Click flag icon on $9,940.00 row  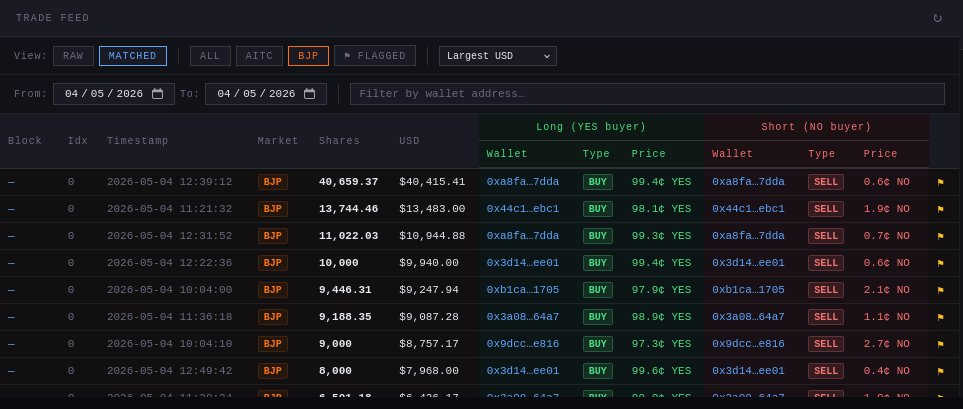click(940, 263)
